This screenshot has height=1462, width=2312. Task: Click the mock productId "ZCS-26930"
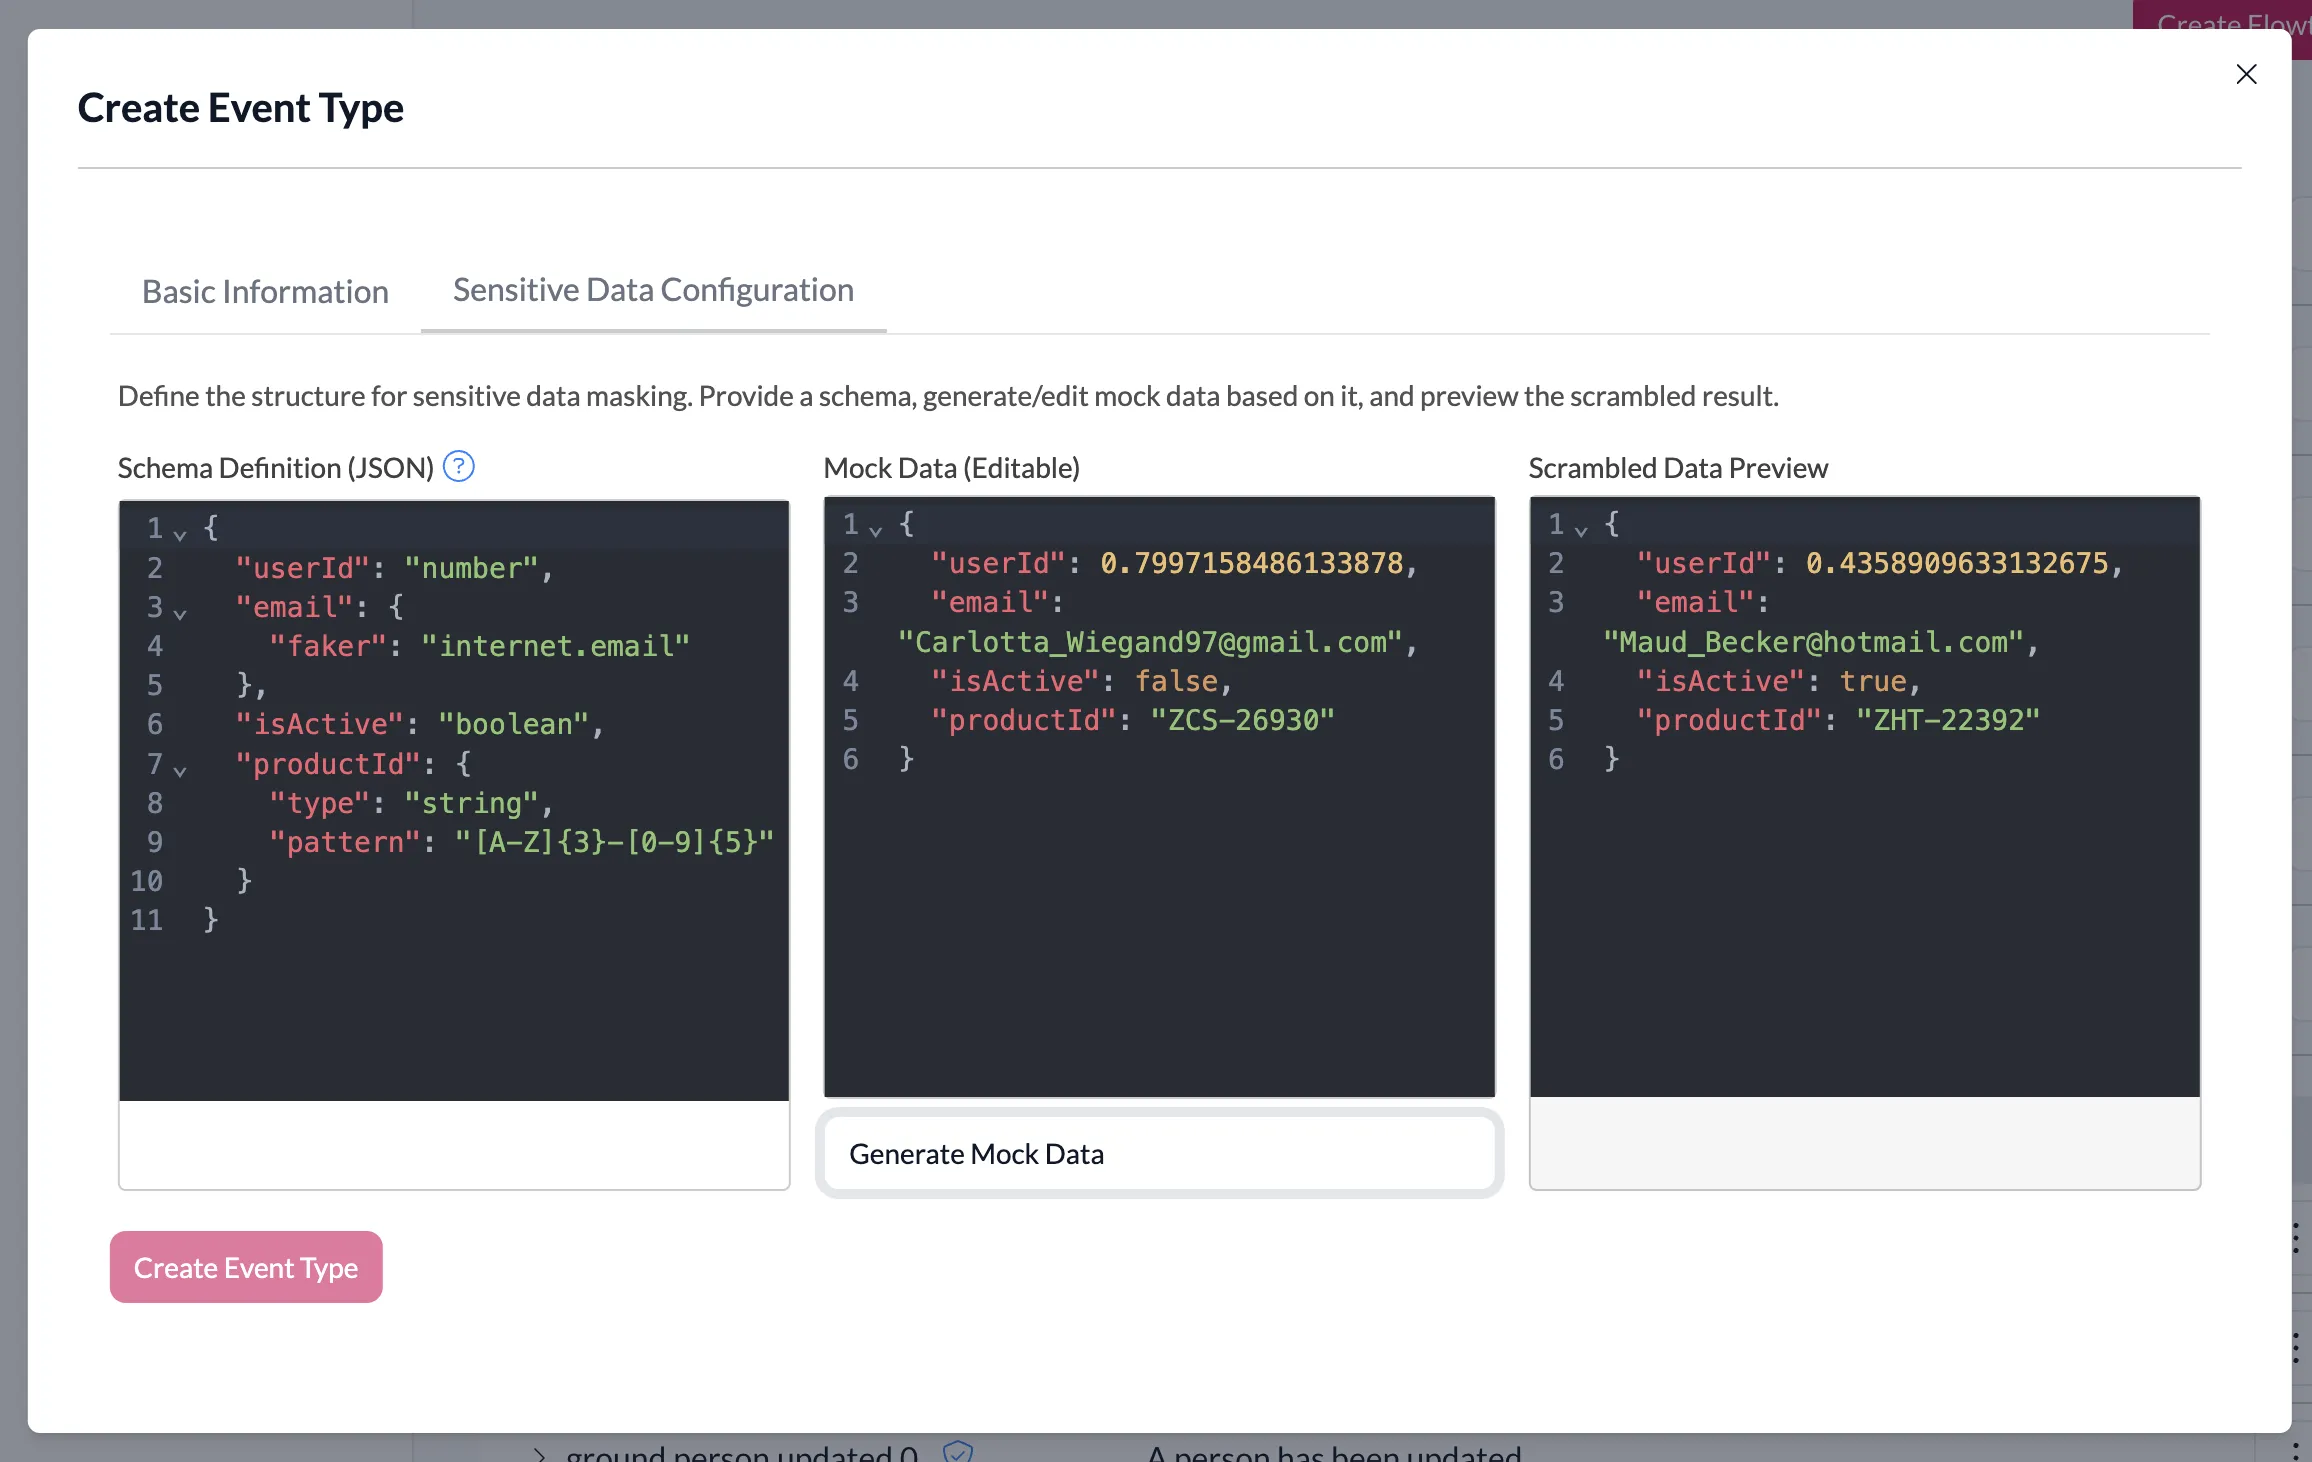[x=1242, y=720]
